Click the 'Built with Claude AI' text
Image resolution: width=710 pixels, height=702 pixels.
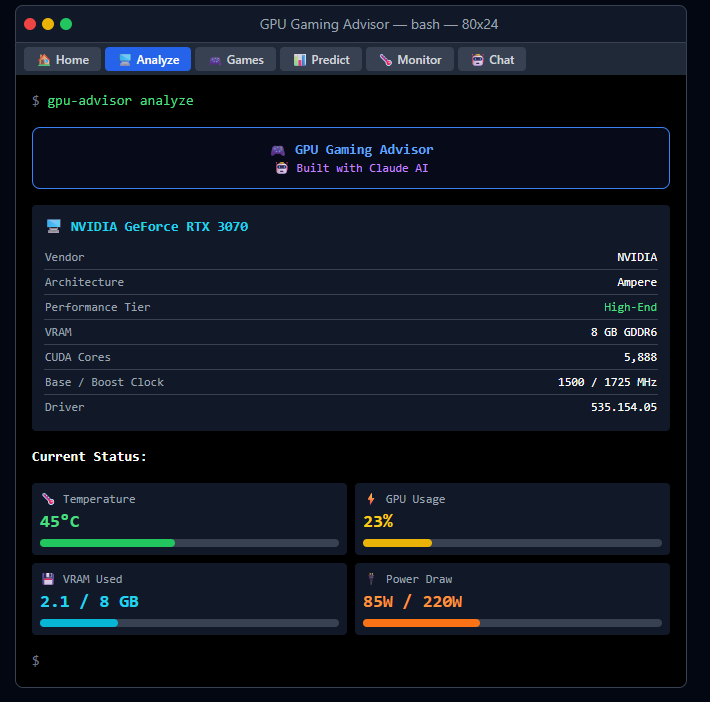[x=362, y=168]
